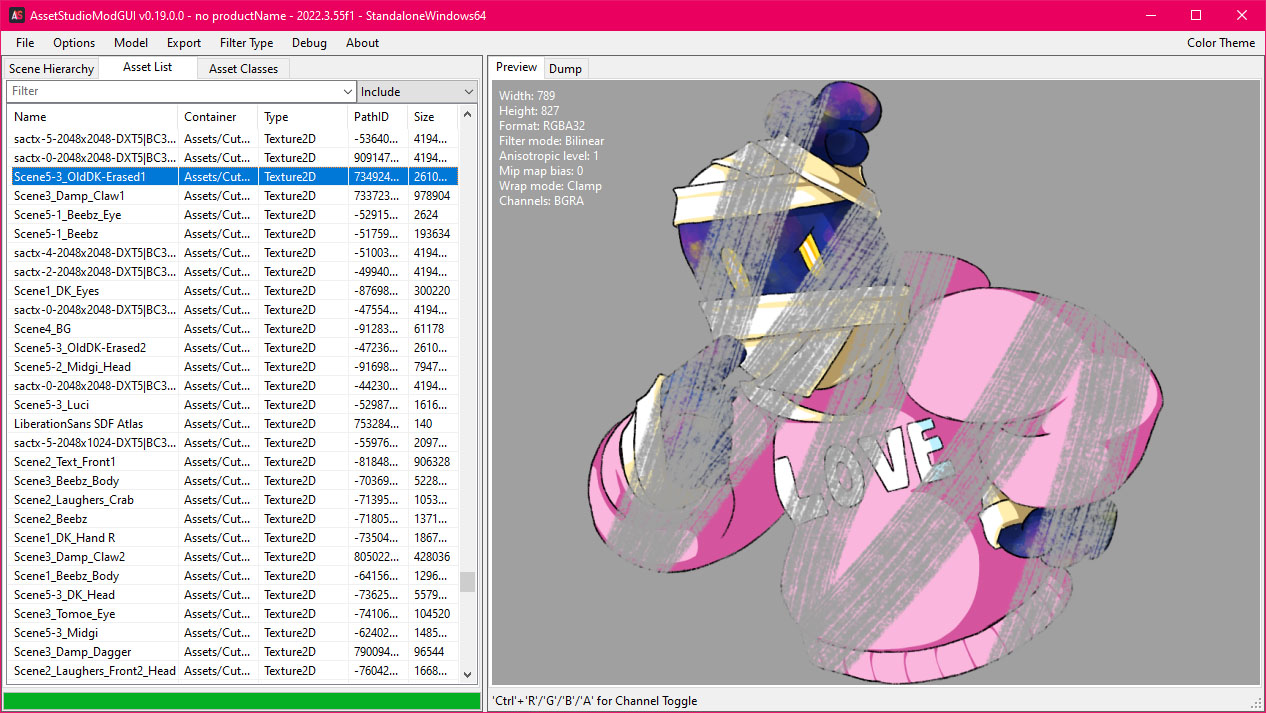The image size is (1266, 713).
Task: Switch to the Scene Hierarchy tab
Action: (x=51, y=69)
